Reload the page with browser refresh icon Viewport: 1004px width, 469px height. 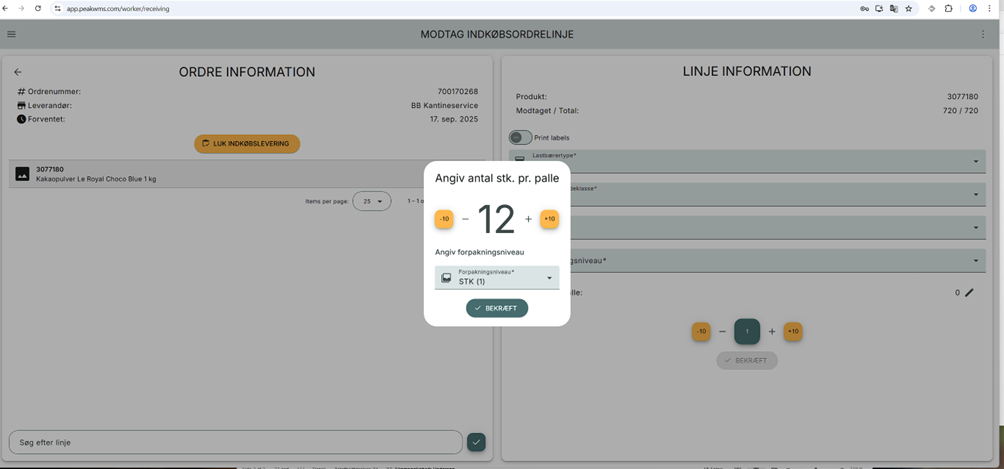click(38, 9)
